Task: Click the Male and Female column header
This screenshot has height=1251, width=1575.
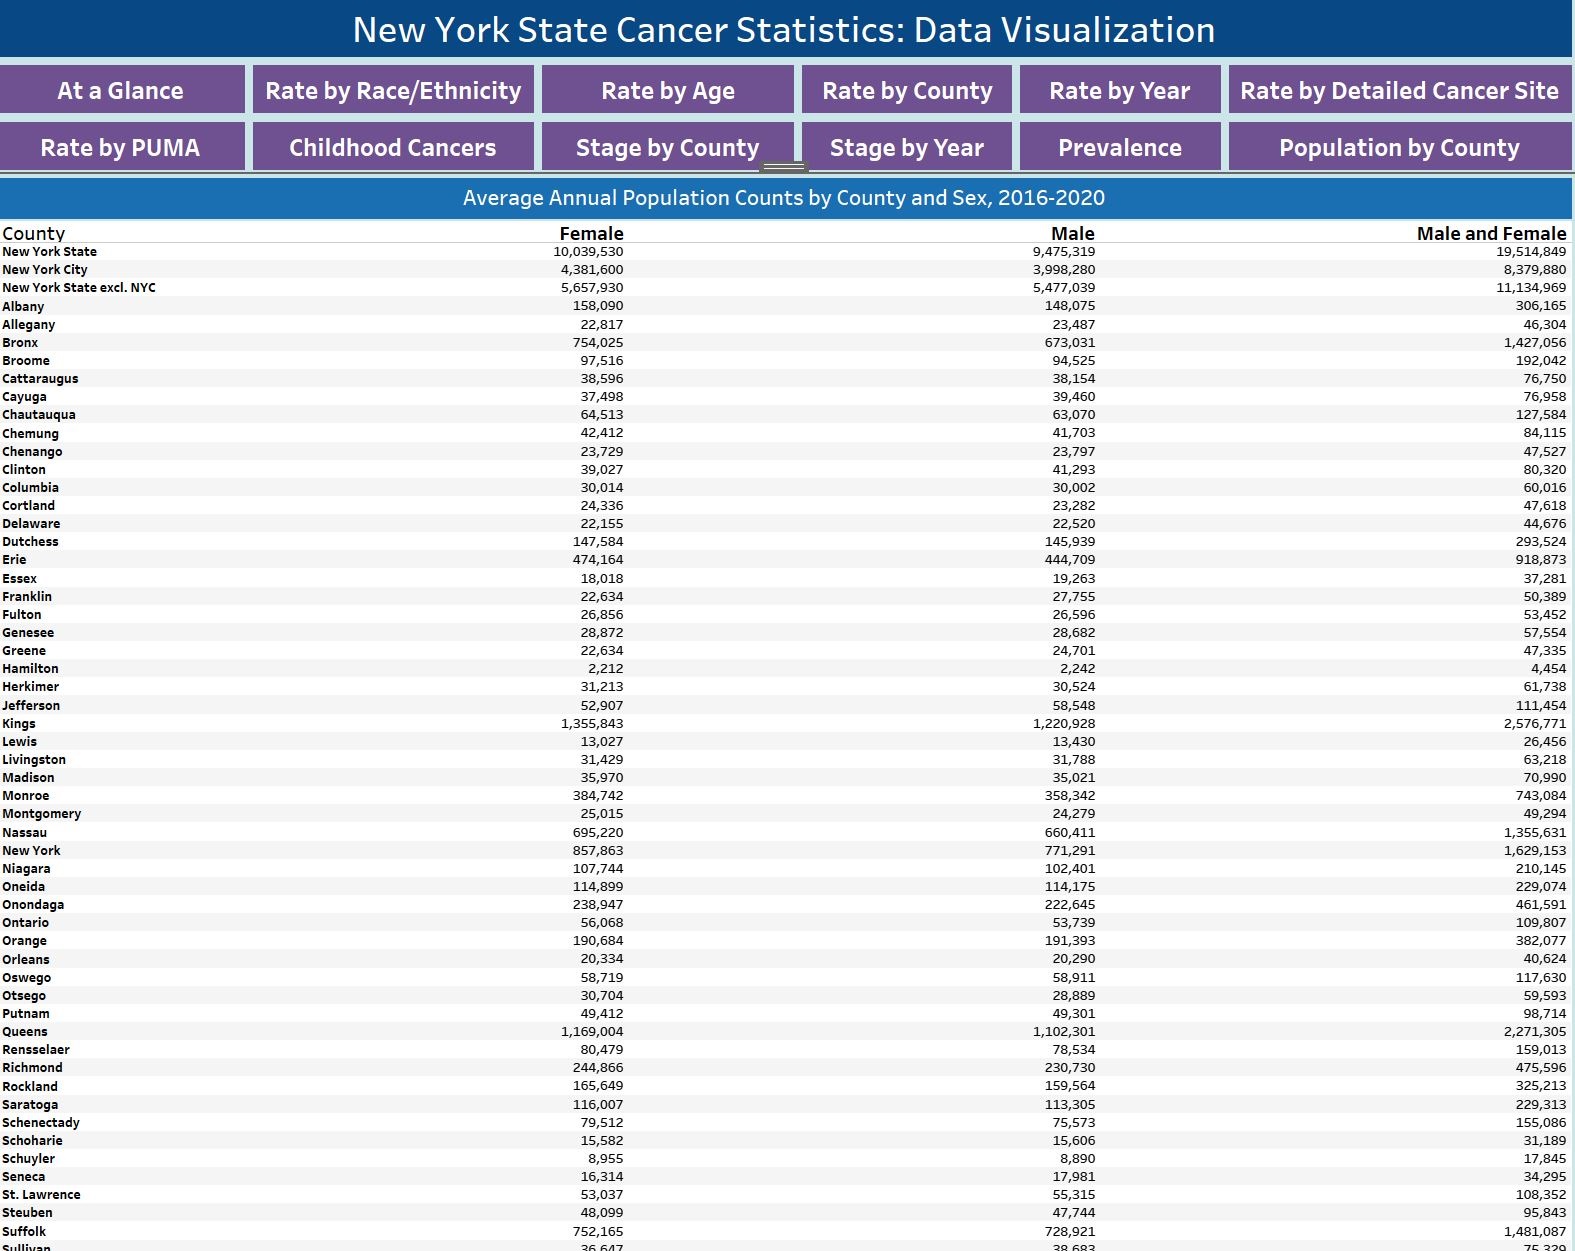Action: pos(1491,233)
